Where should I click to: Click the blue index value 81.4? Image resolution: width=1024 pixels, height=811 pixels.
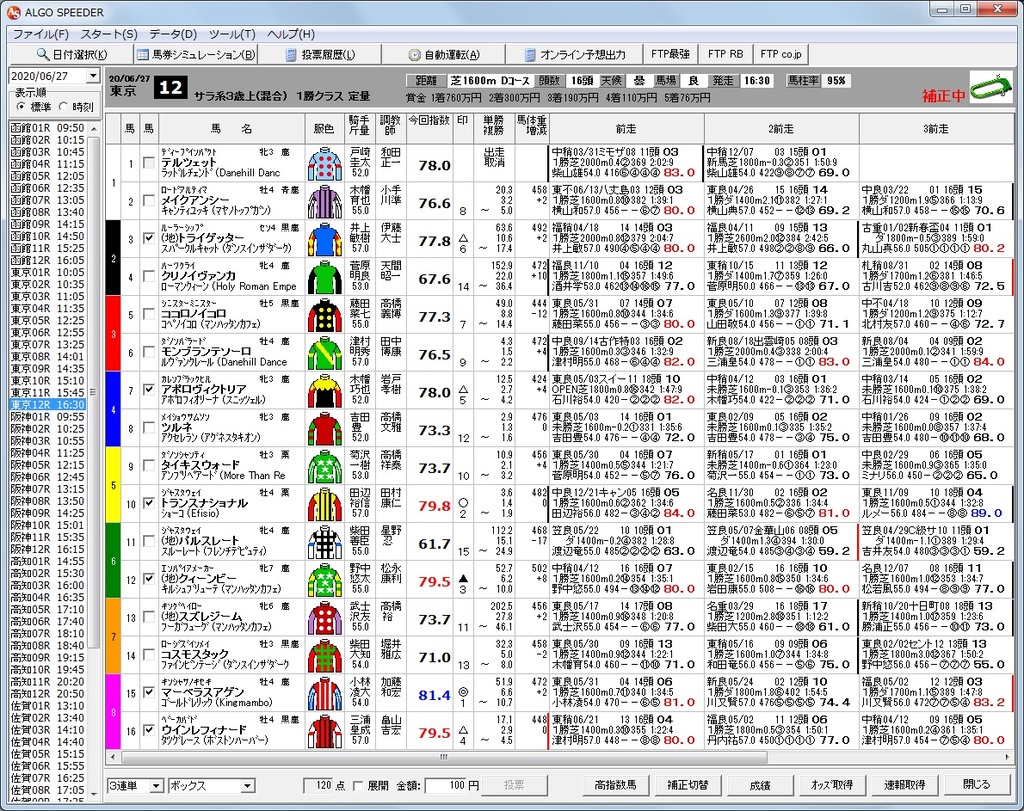coord(434,695)
